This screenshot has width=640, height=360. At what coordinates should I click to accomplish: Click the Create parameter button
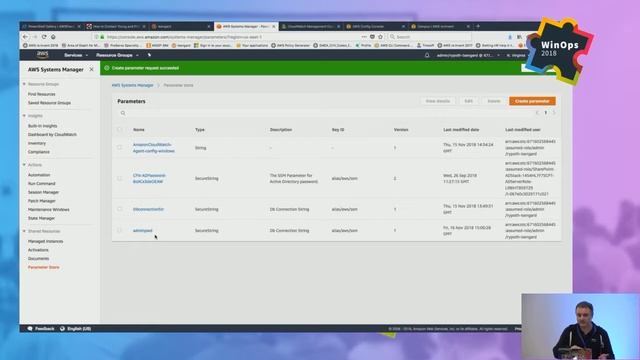(532, 101)
